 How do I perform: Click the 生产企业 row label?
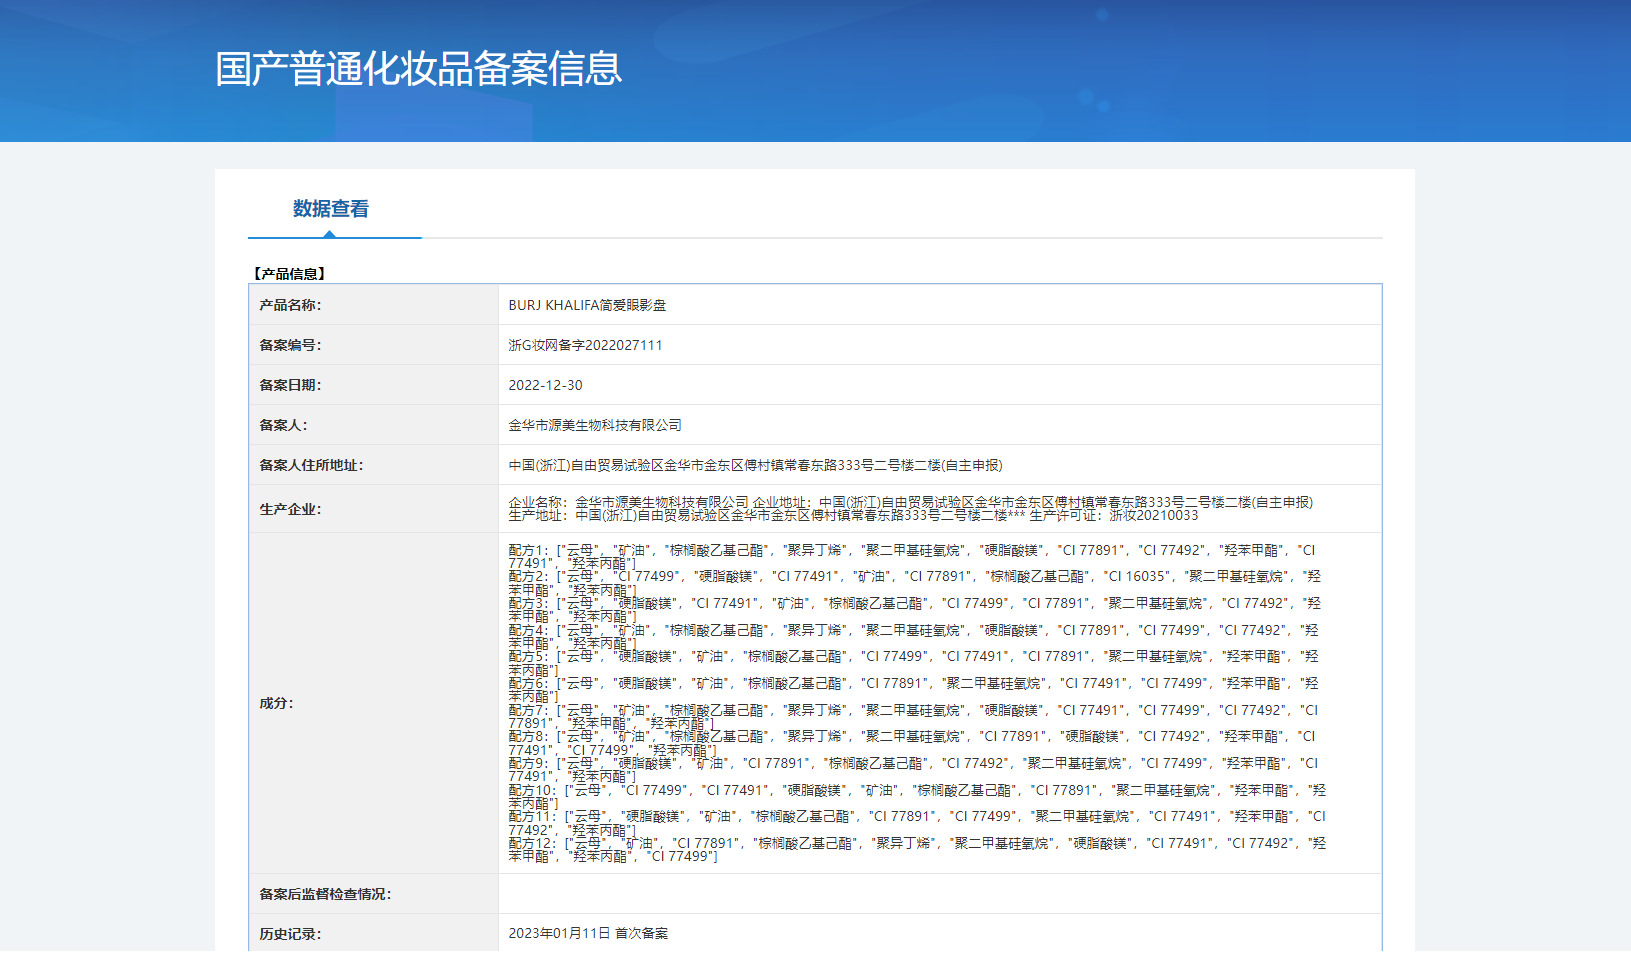click(290, 509)
